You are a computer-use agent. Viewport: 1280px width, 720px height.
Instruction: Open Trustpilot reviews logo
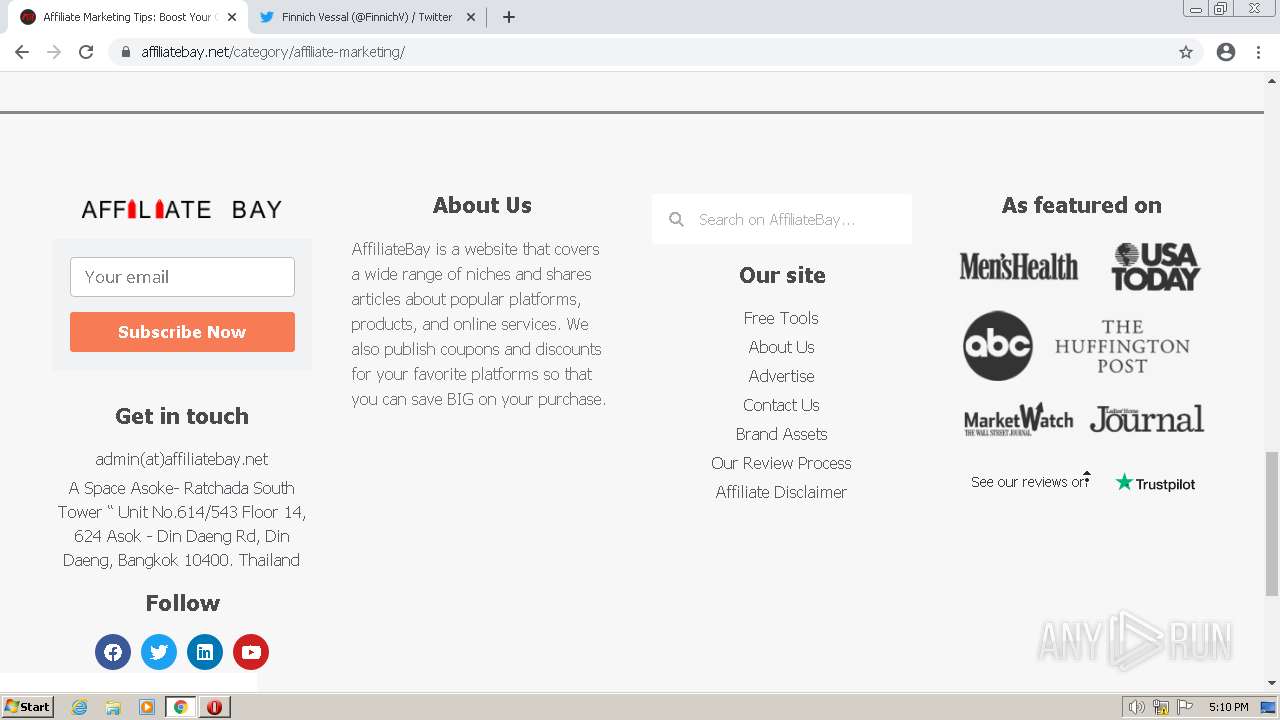(x=1155, y=483)
